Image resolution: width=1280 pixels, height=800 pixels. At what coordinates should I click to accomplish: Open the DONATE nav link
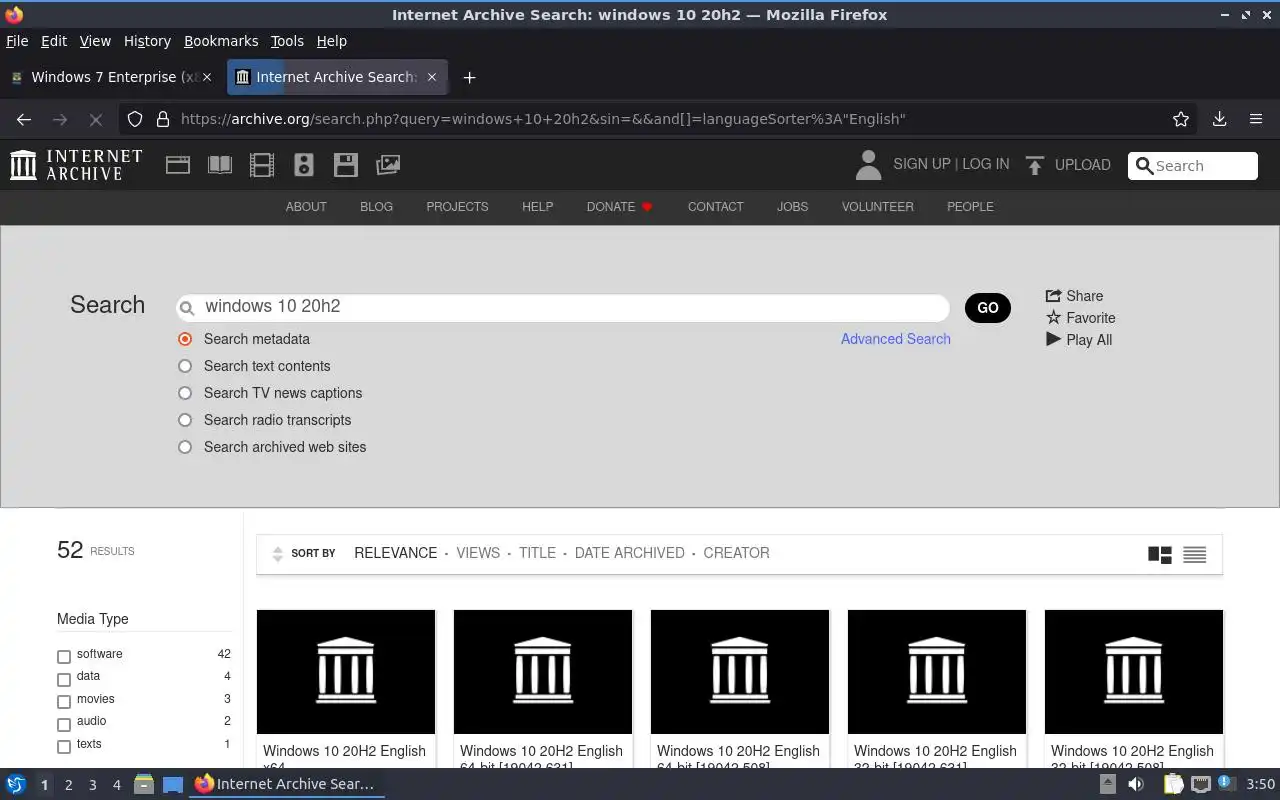[x=620, y=207]
